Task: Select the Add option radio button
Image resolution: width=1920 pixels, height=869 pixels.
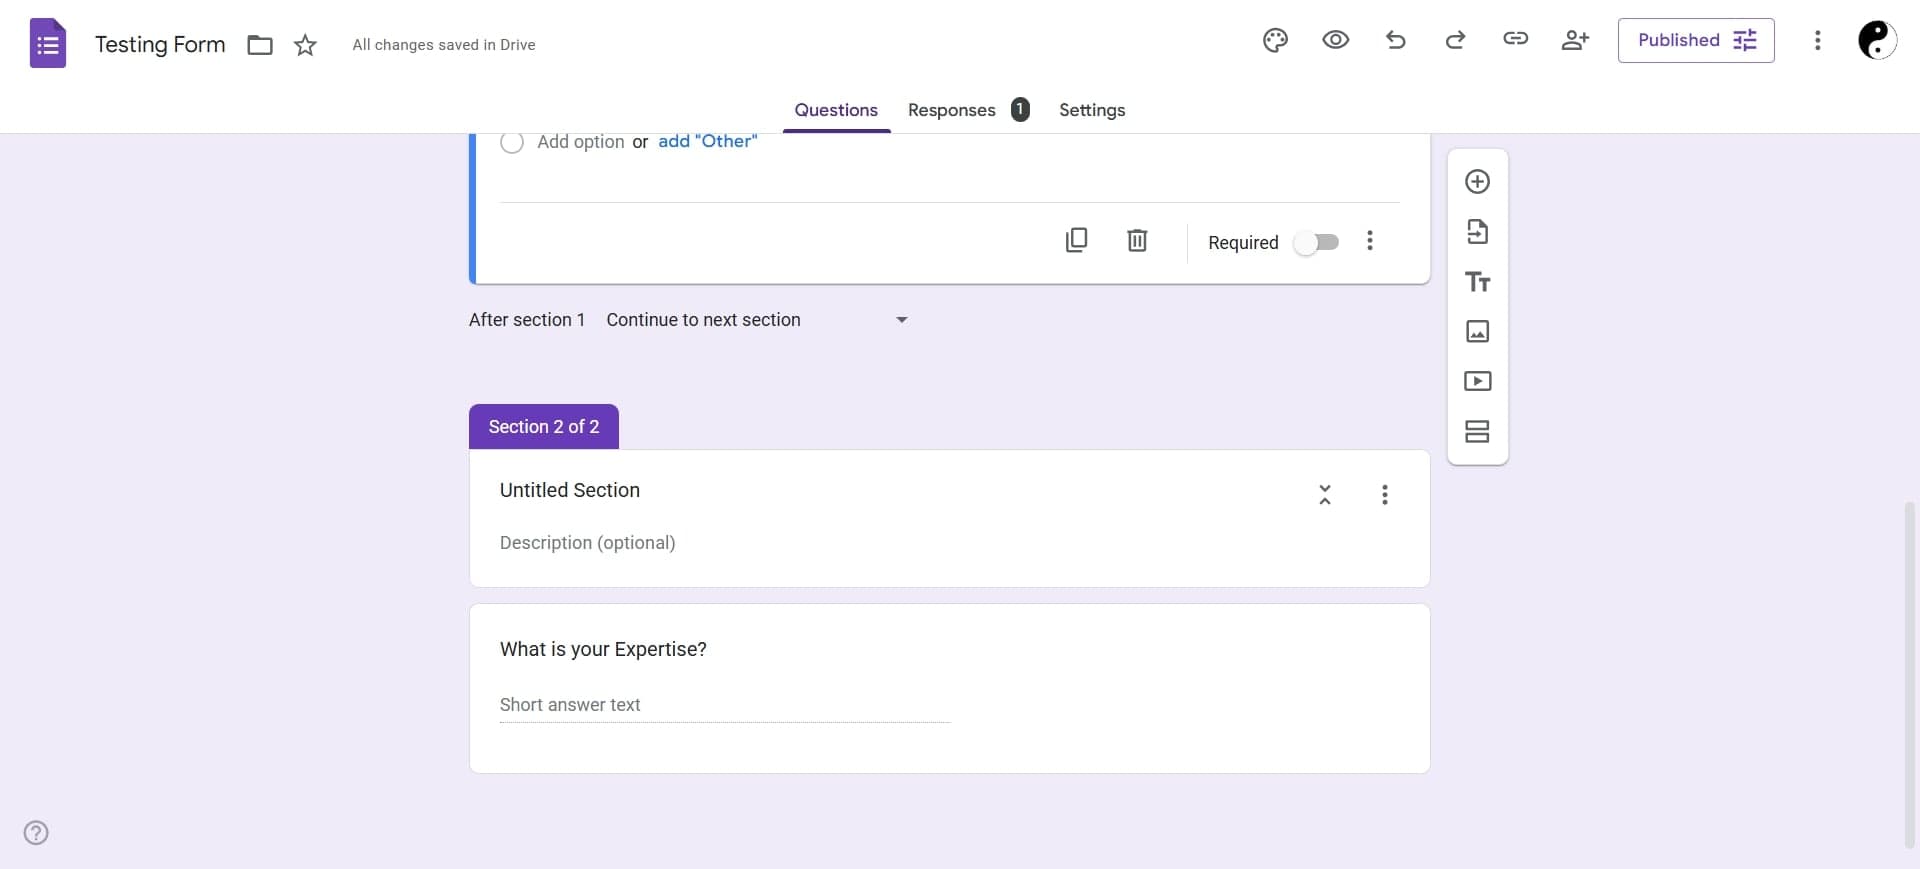Action: [512, 143]
